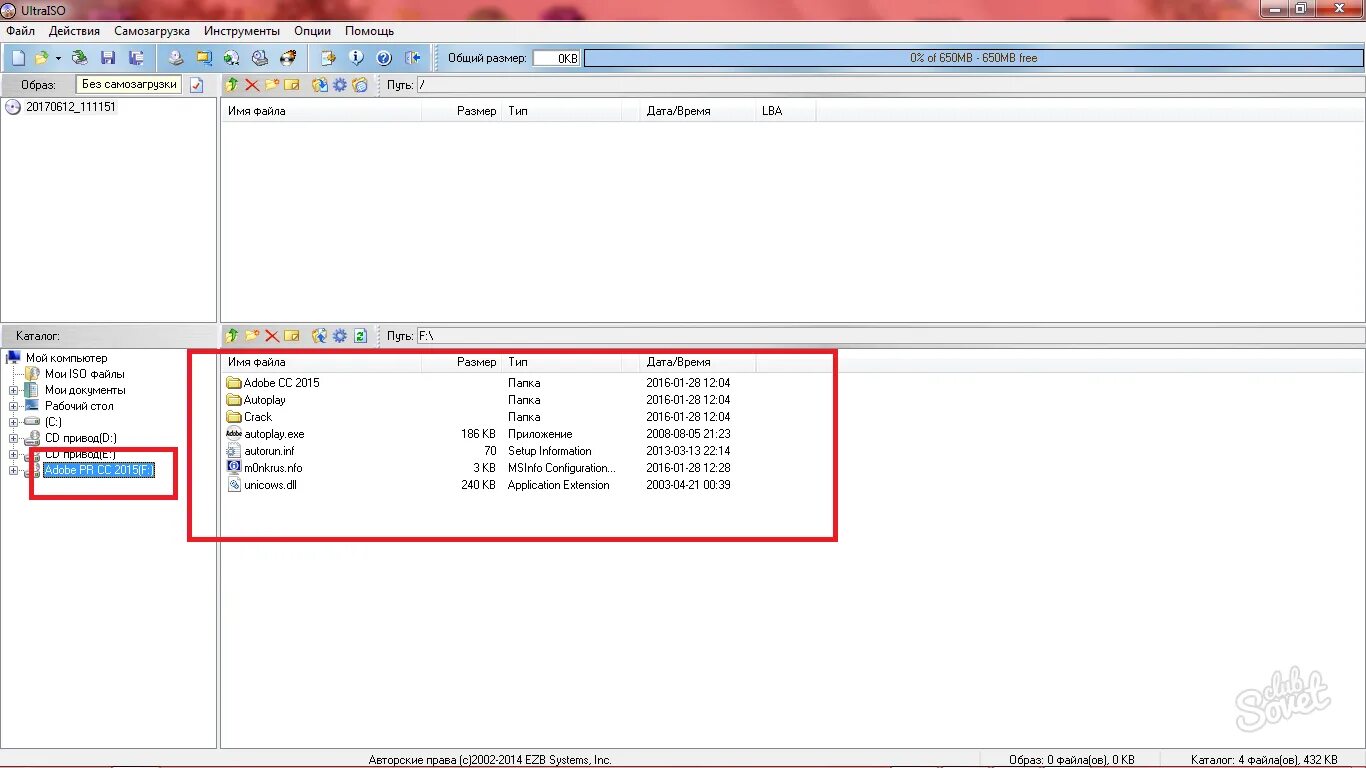Select the 20170612_111151 image node
The height and width of the screenshot is (768, 1366).
(x=71, y=107)
